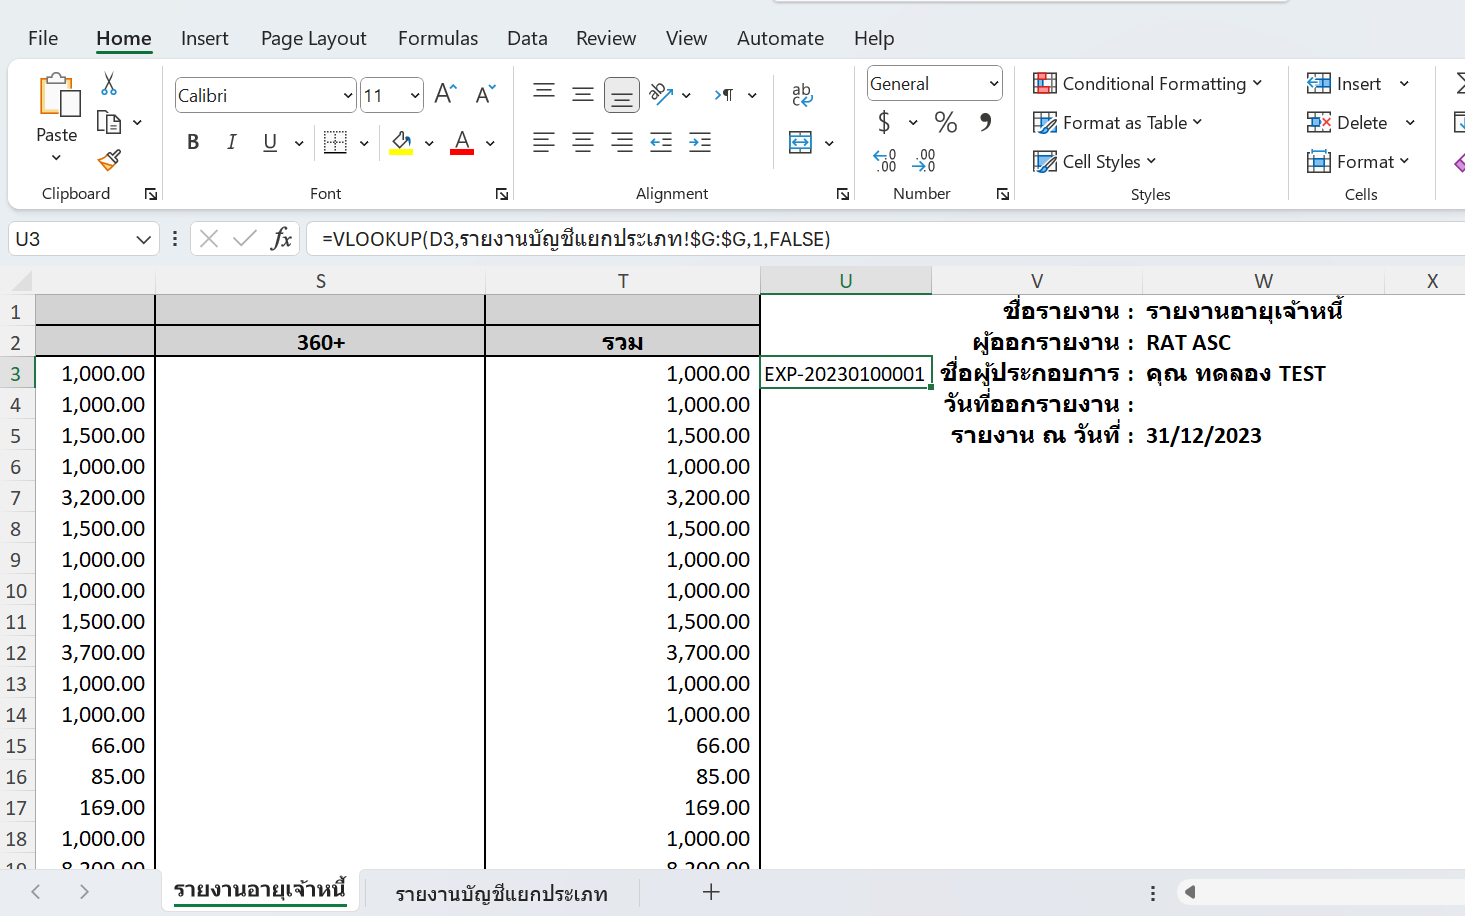1465x916 pixels.
Task: Click Insert in the Cells group
Action: pyautogui.click(x=1345, y=84)
